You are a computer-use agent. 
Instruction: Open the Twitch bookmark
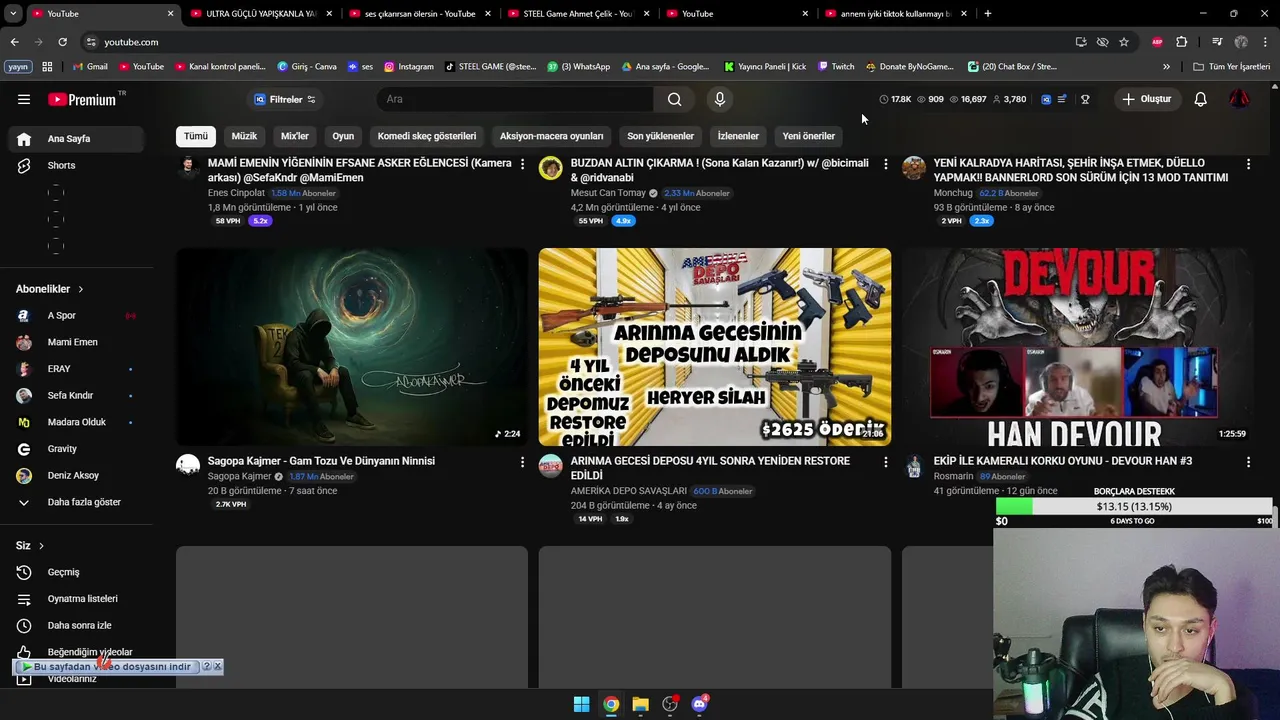(836, 67)
